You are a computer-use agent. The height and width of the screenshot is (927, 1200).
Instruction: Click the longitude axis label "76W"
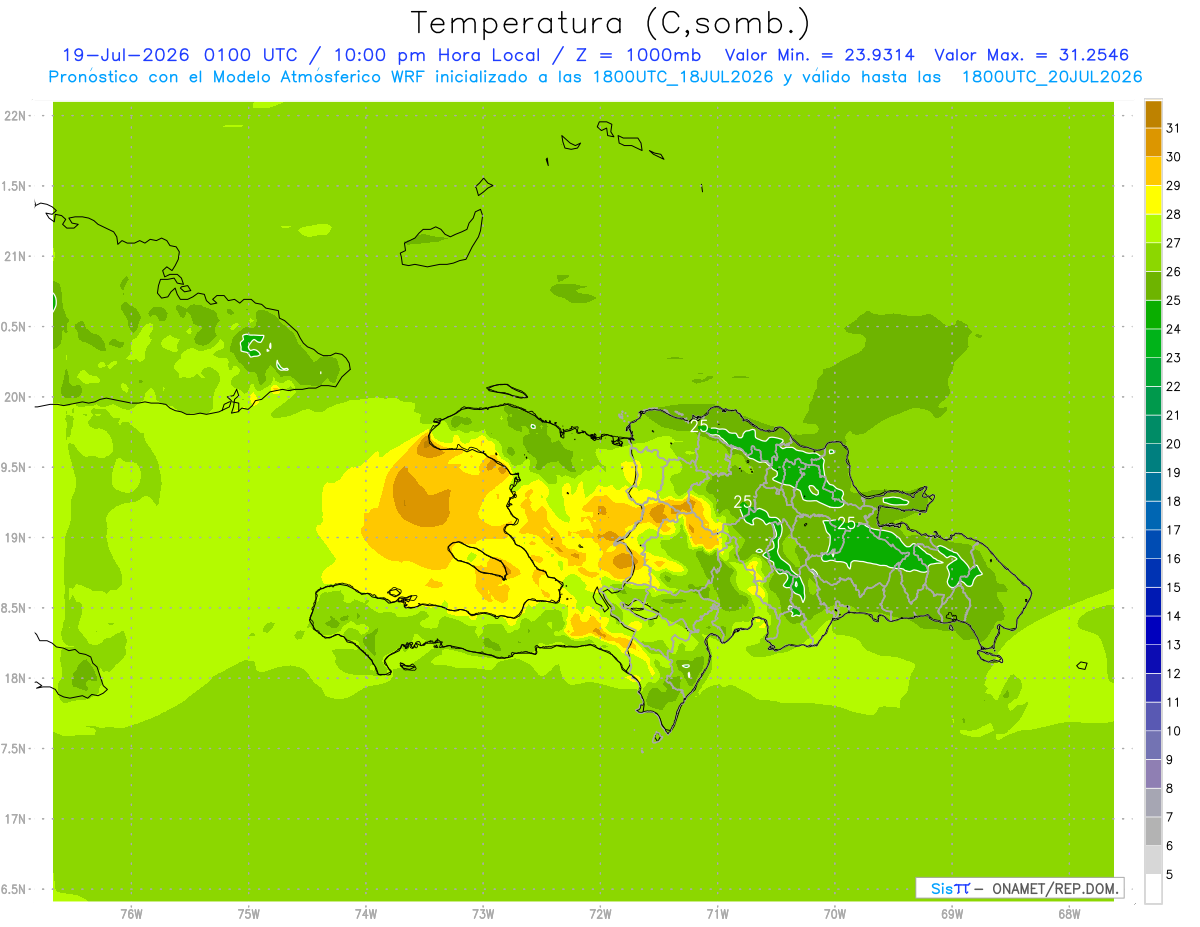(x=131, y=914)
